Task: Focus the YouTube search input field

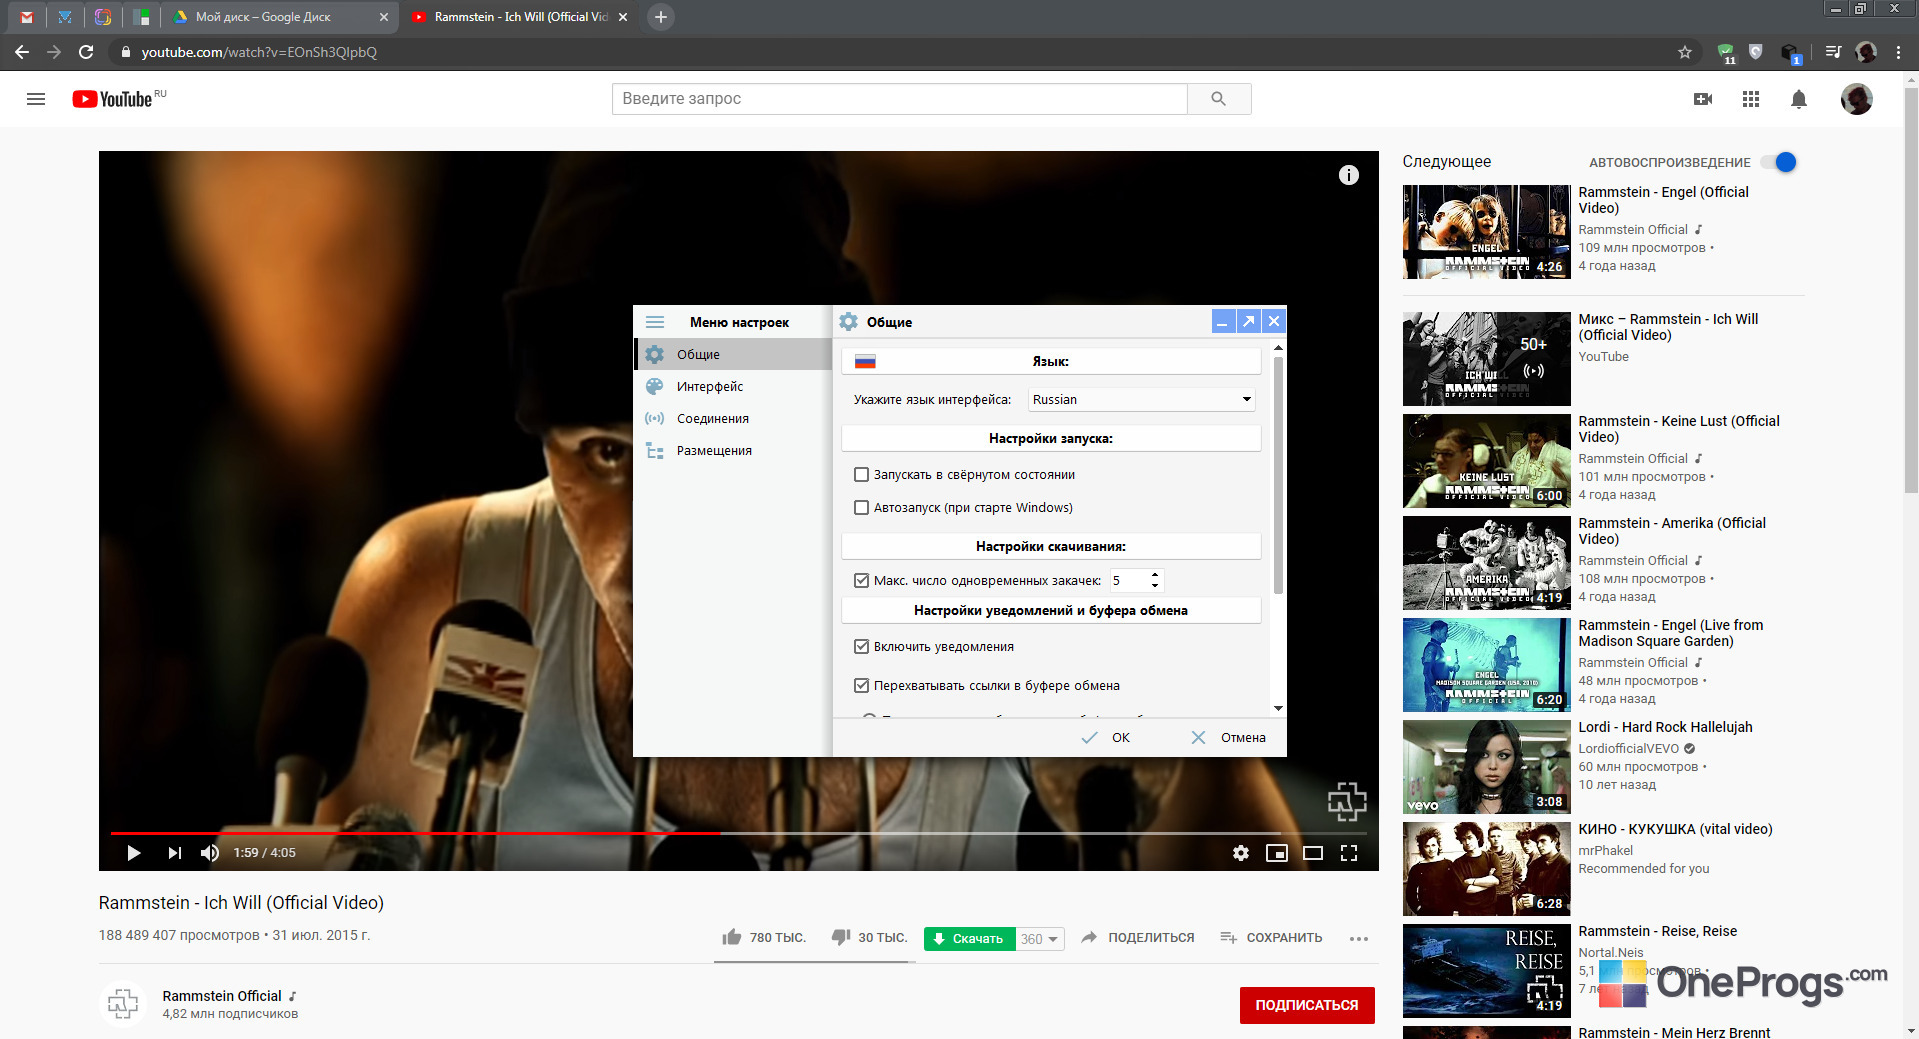Action: 899,99
